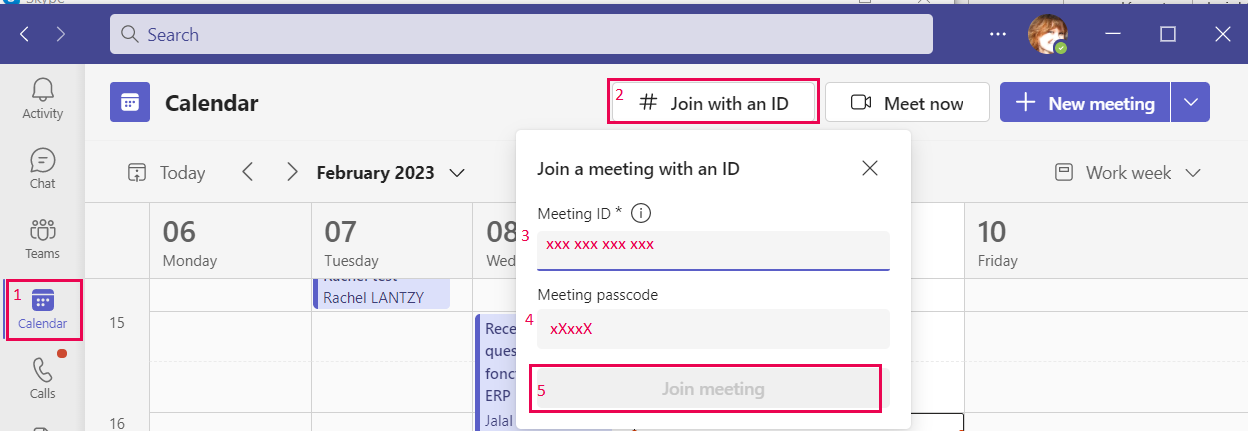Image resolution: width=1248 pixels, height=432 pixels.
Task: Focus the Meeting passcode field
Action: click(x=713, y=328)
